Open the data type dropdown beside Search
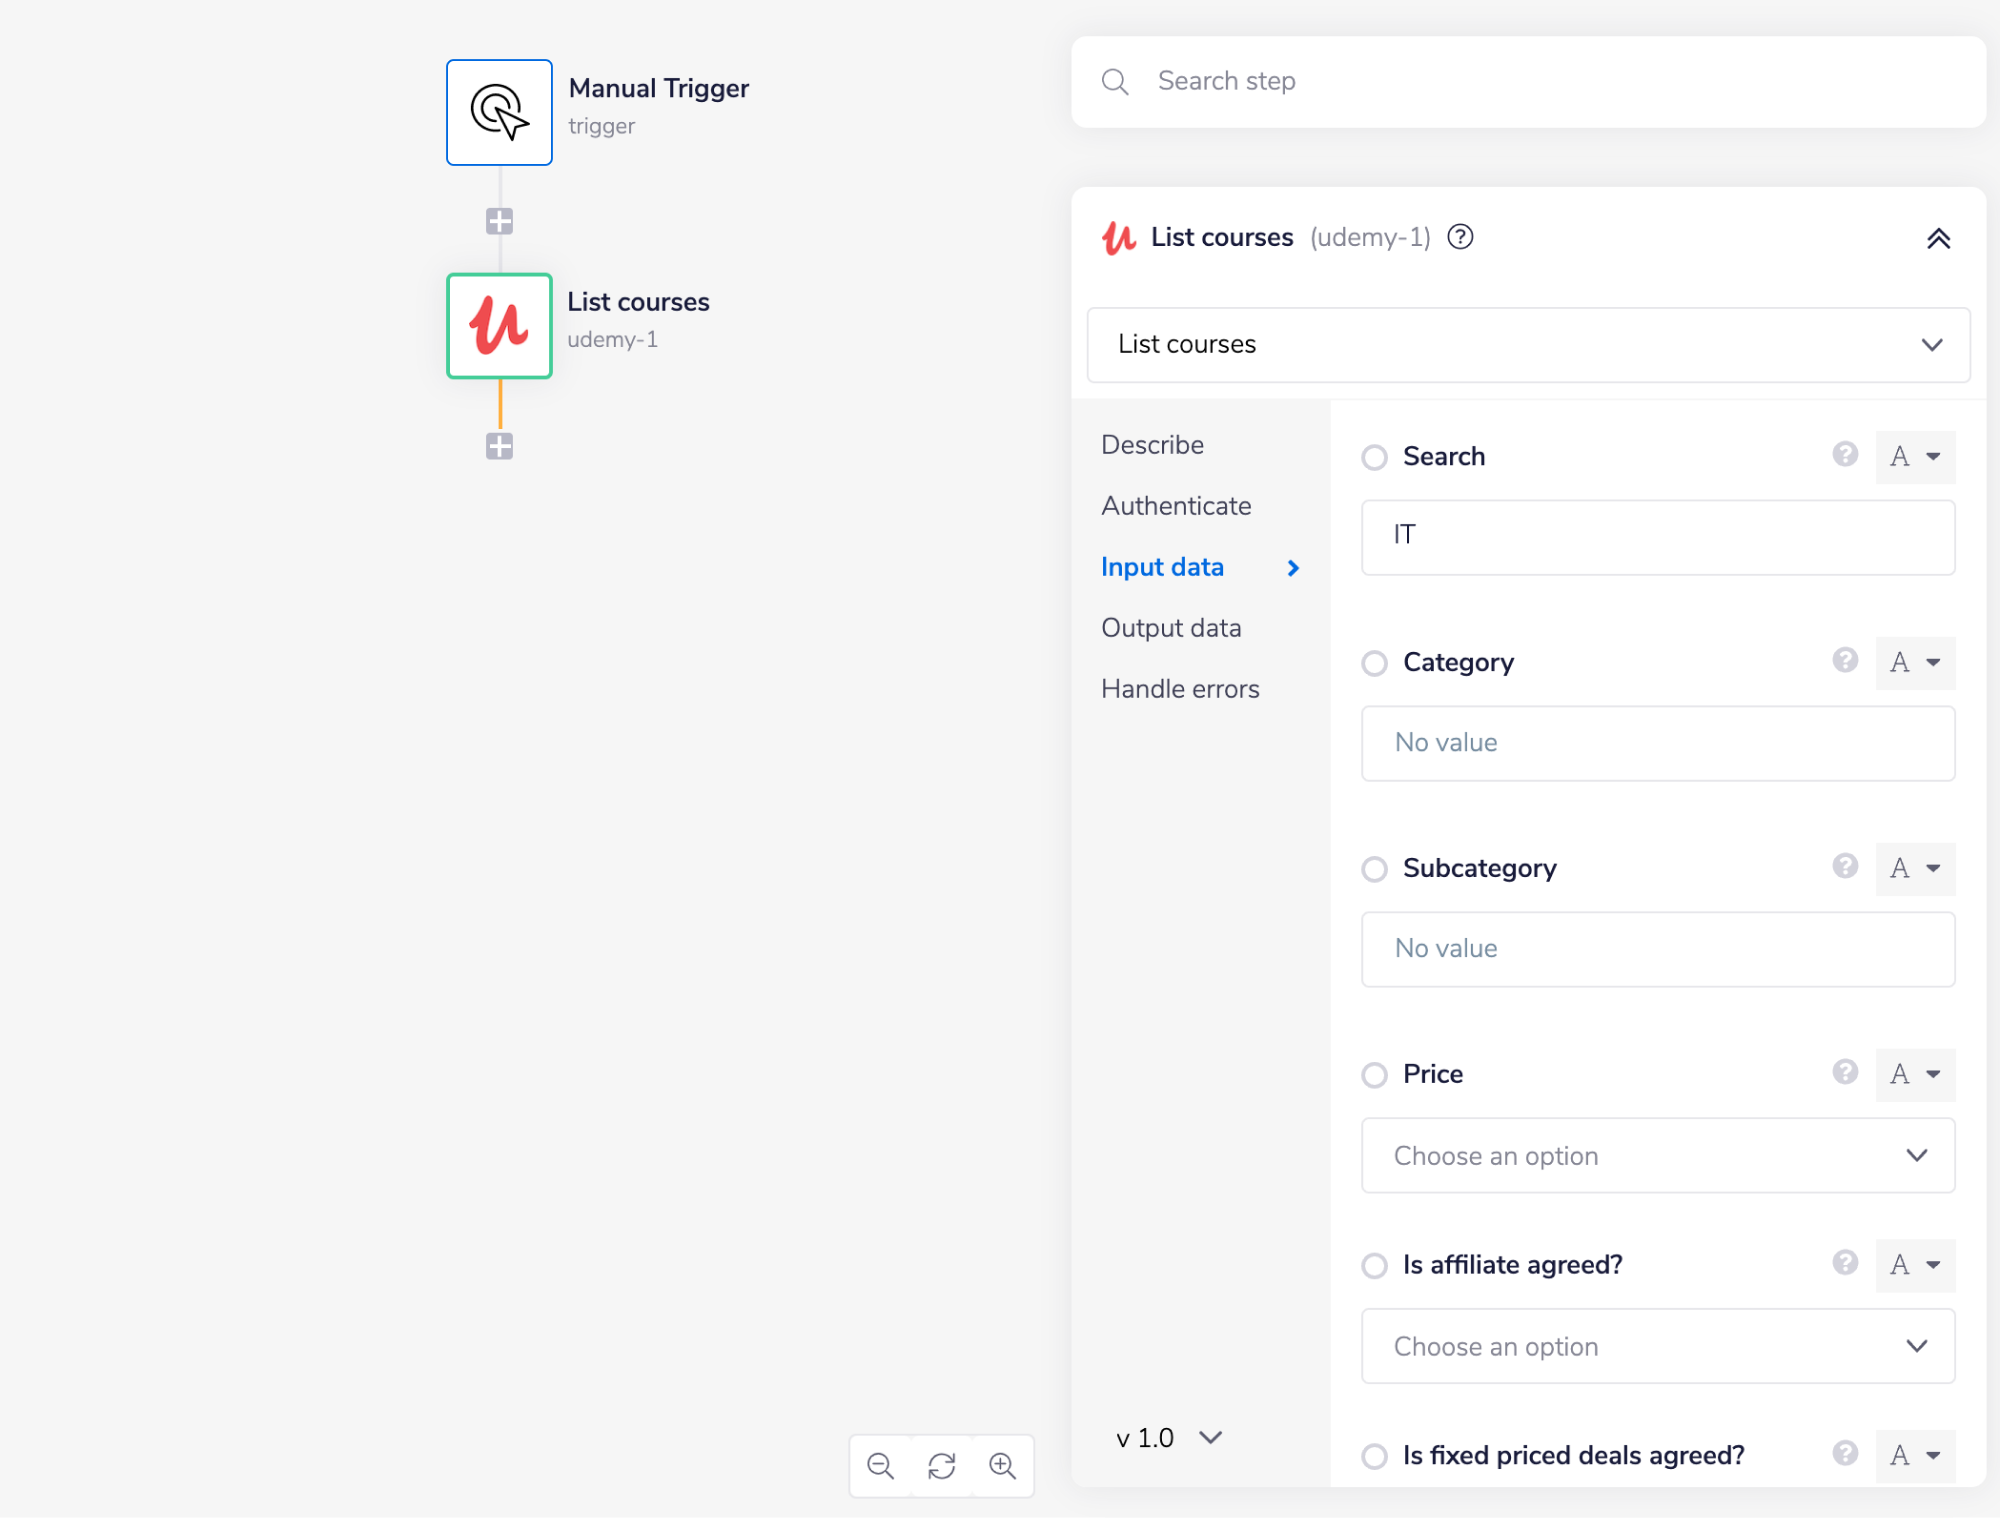The width and height of the screenshot is (2000, 1518). click(x=1915, y=457)
